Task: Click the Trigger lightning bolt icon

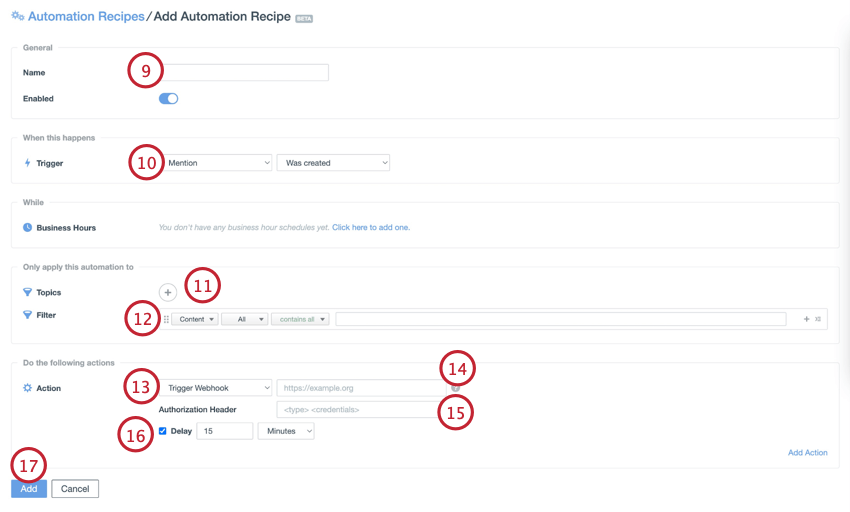Action: 27,163
